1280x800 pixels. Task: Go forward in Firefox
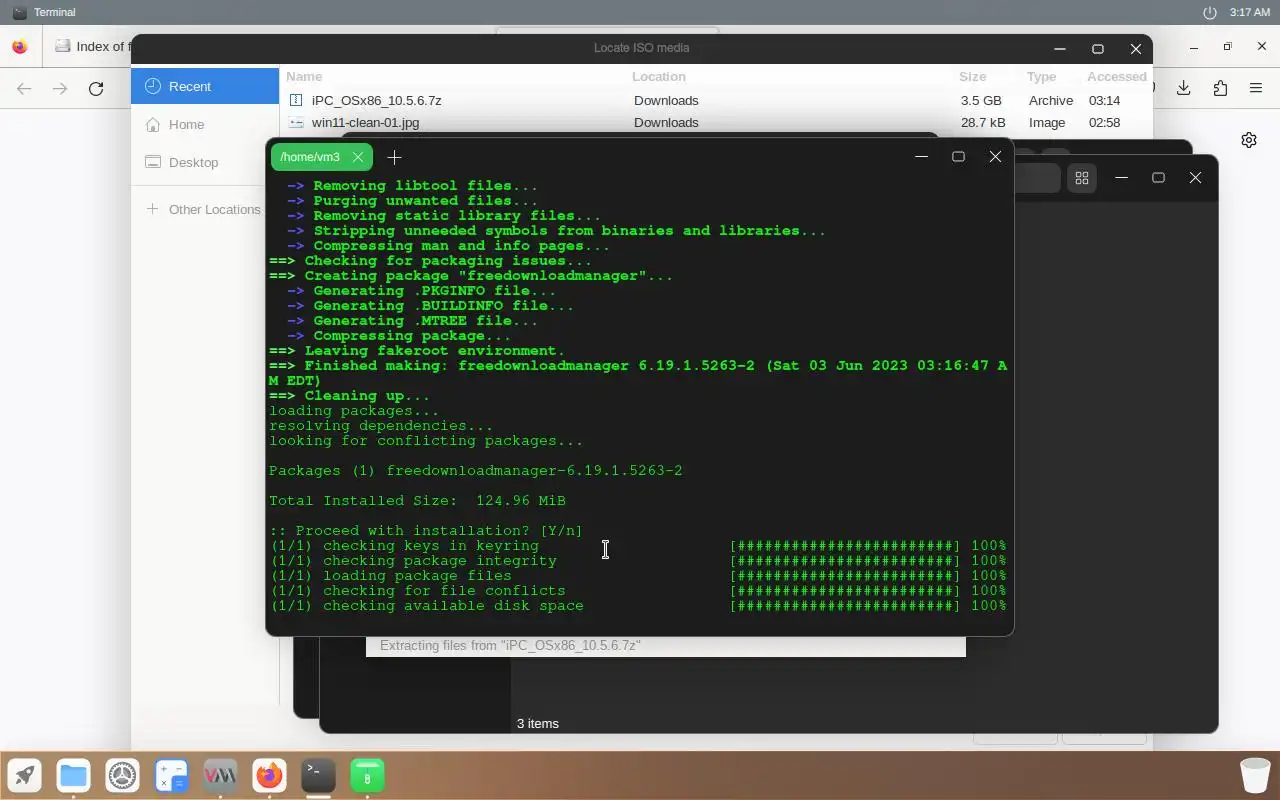pyautogui.click(x=60, y=88)
